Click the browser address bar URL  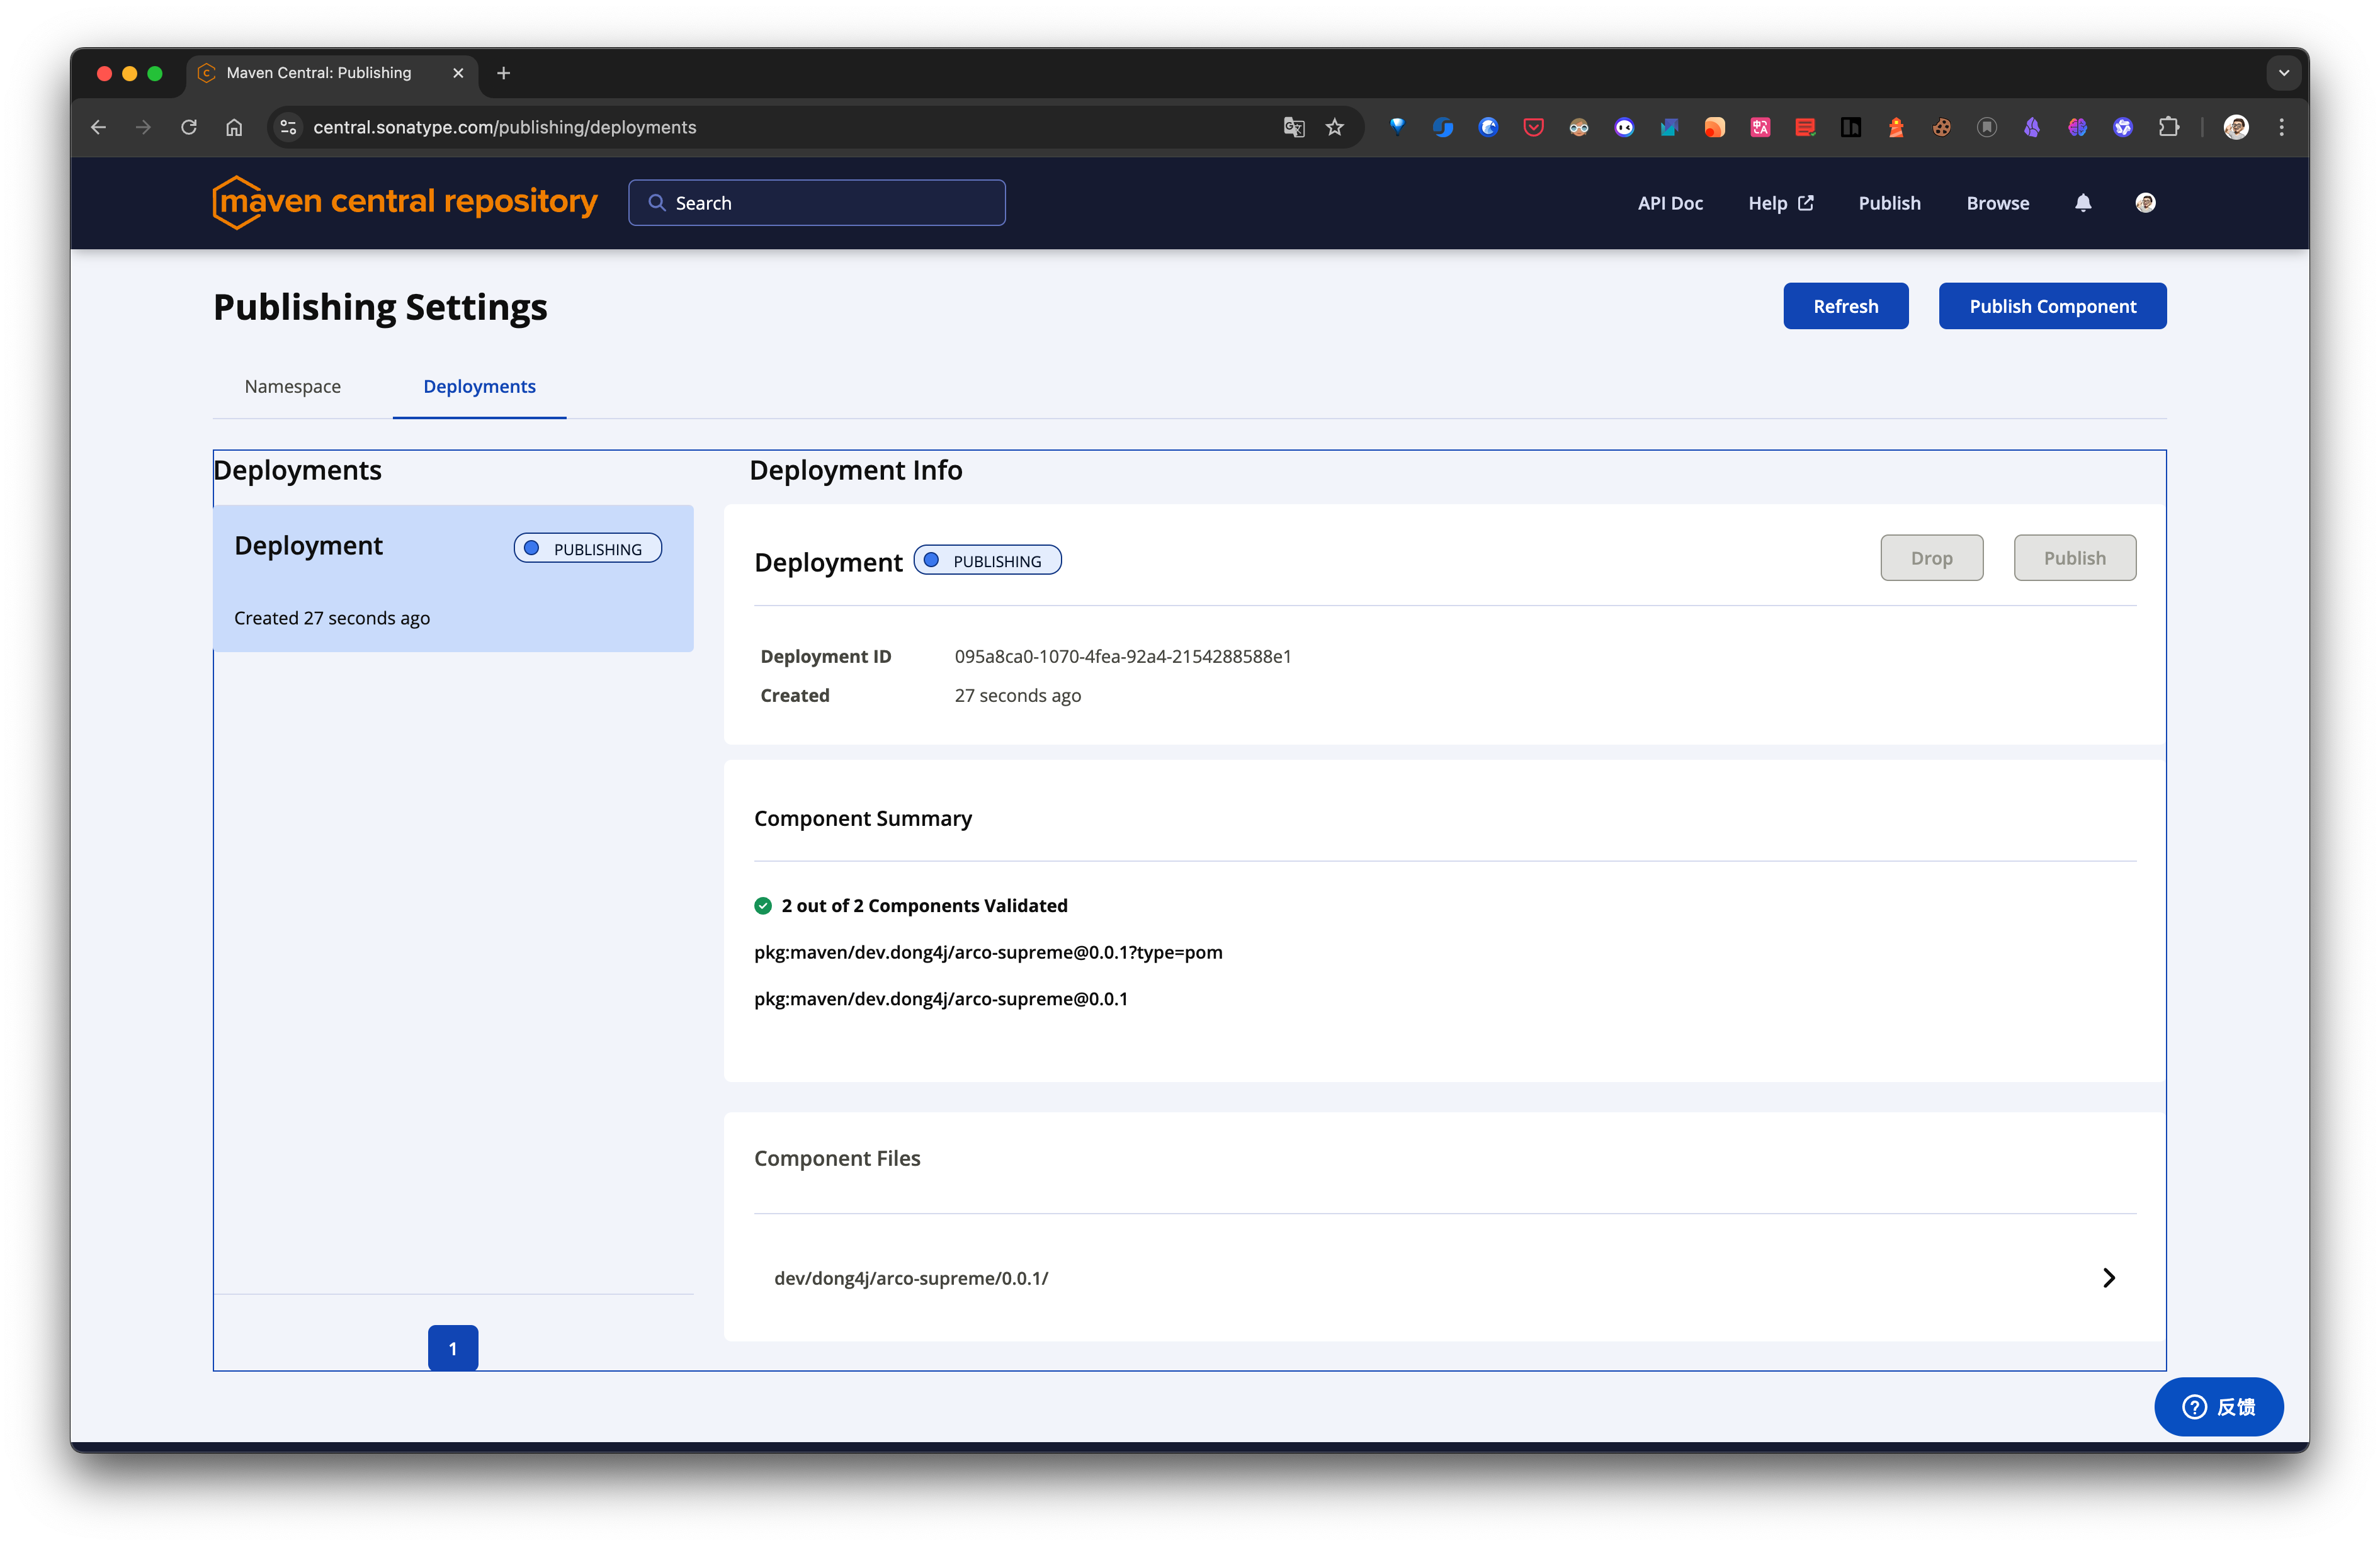point(505,127)
